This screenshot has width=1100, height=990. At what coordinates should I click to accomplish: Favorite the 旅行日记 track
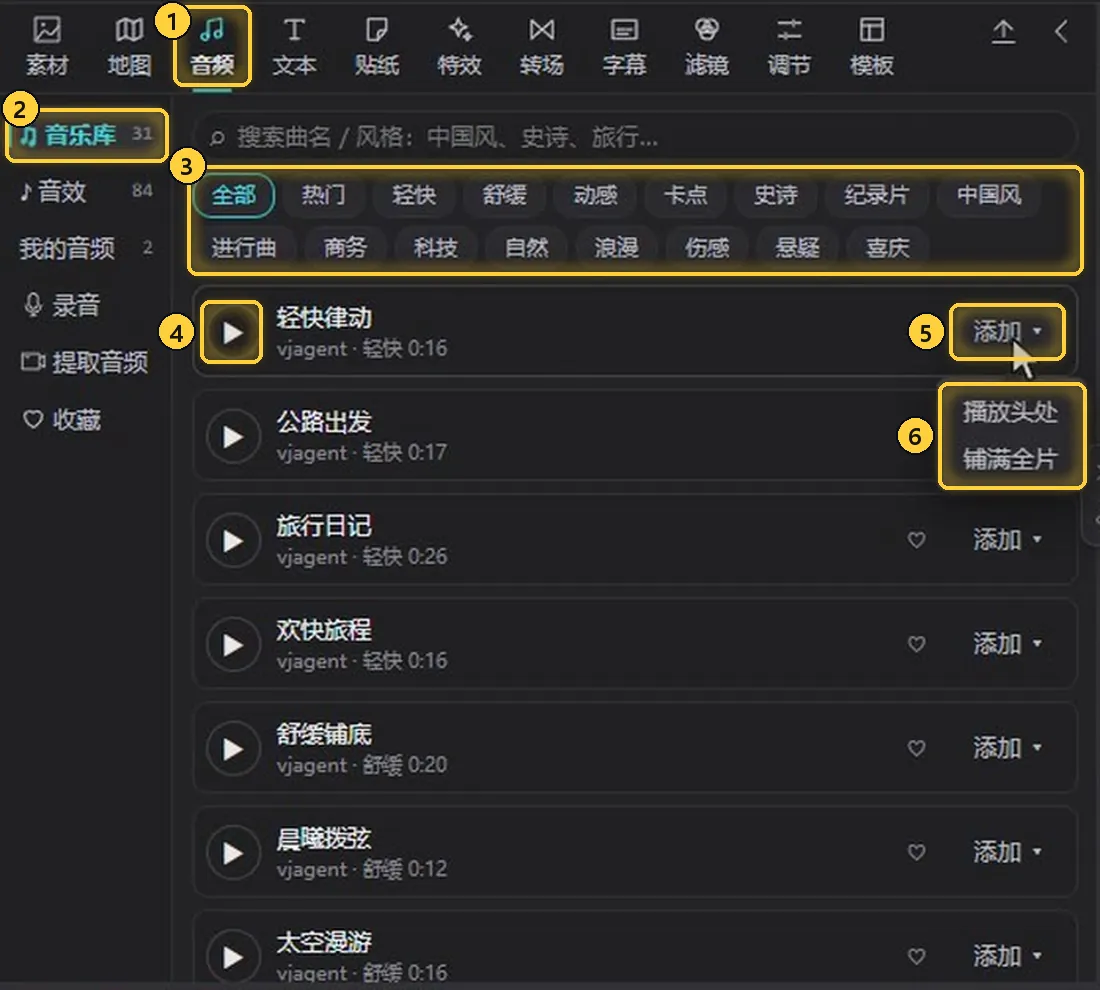coord(916,540)
